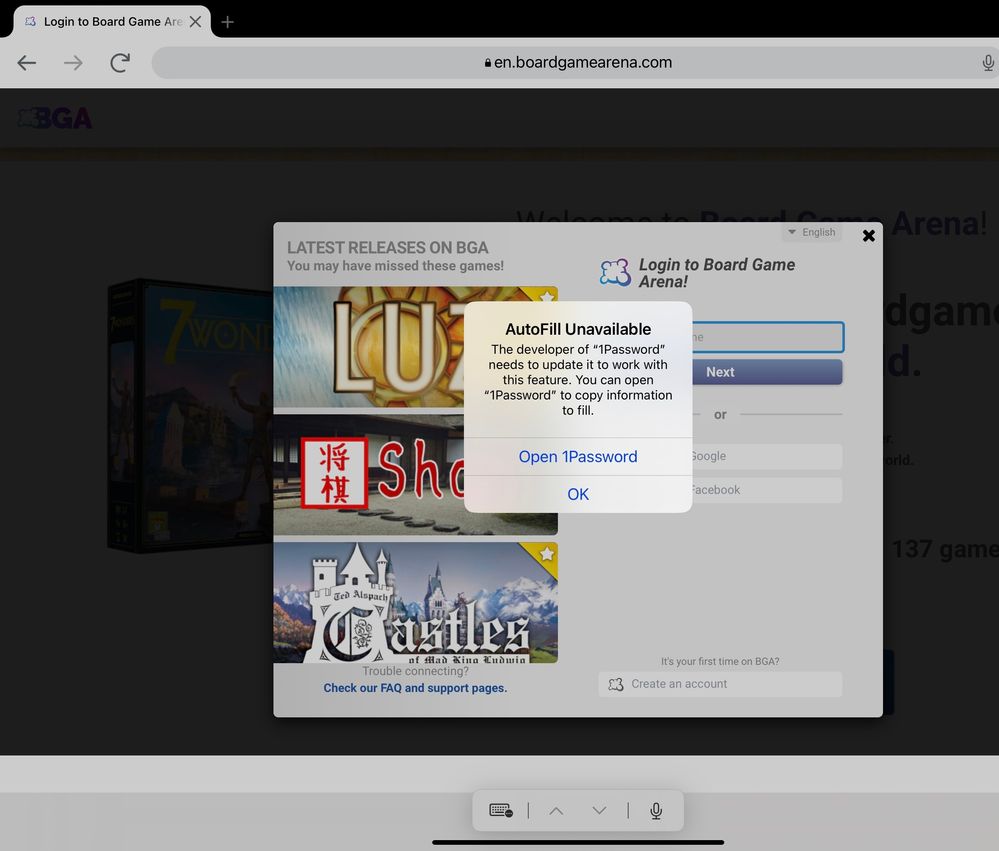Sign in with the Google button
This screenshot has height=851, width=999.
coord(767,456)
